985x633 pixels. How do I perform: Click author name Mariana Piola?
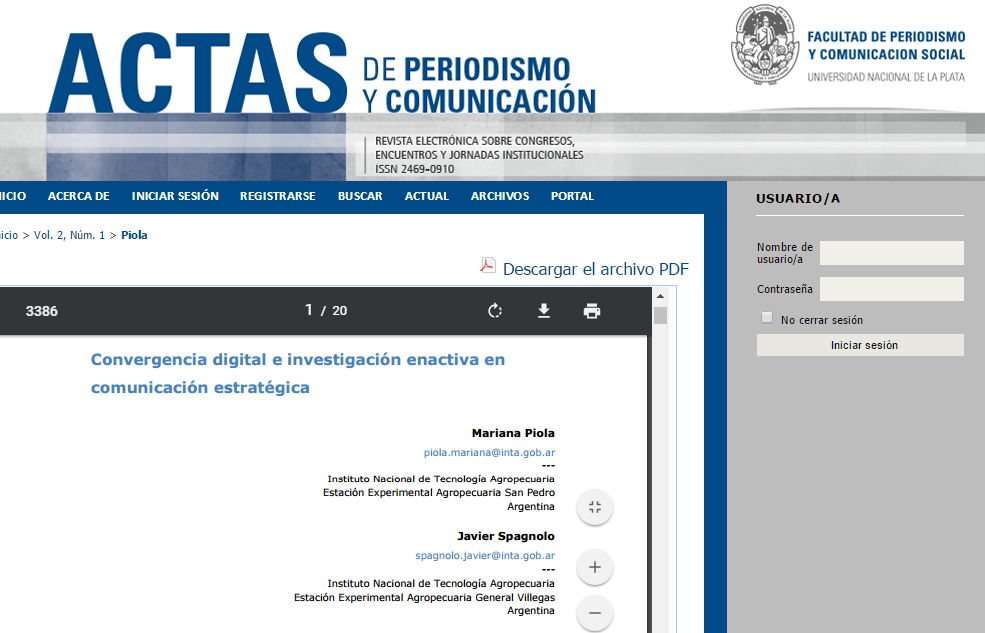[513, 433]
